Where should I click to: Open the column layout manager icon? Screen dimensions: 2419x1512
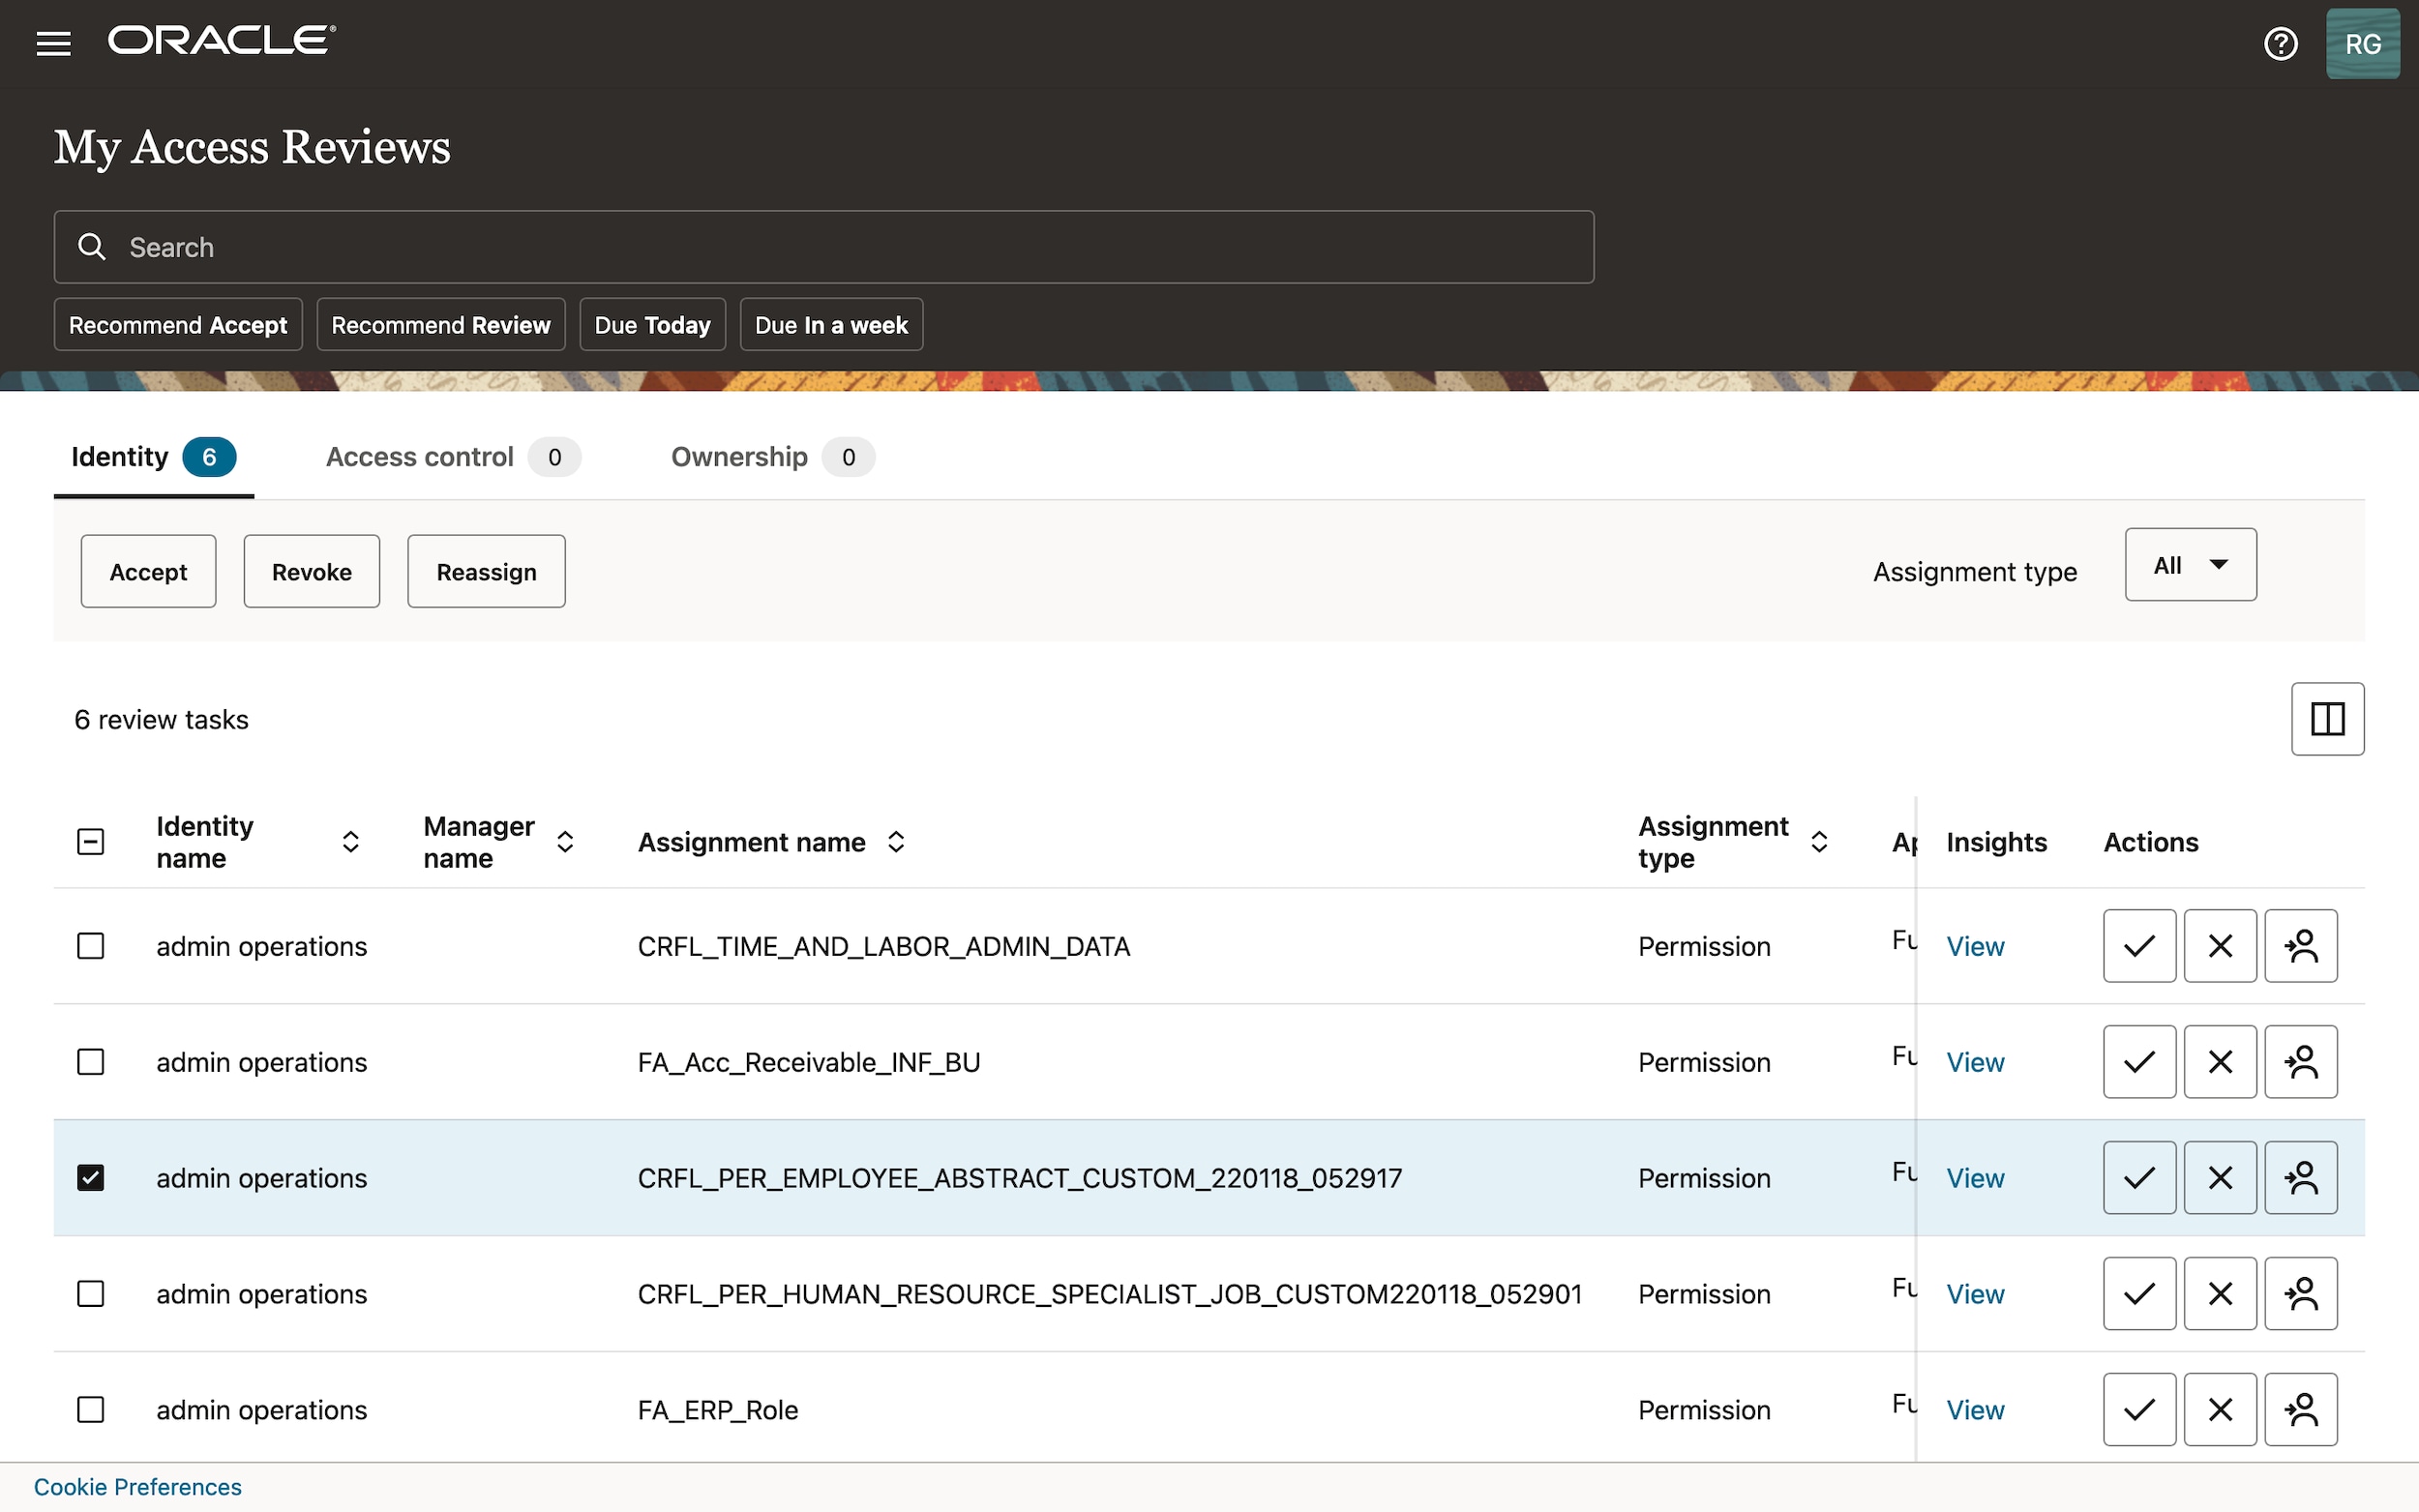(2327, 718)
